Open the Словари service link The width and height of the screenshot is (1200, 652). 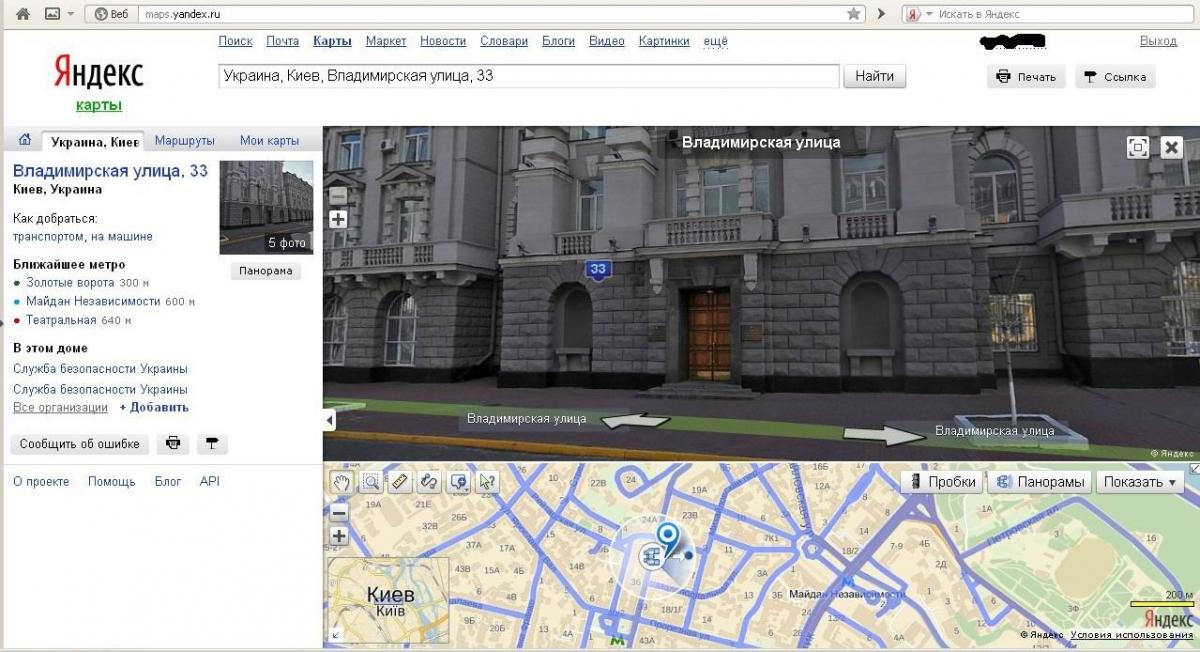coord(504,41)
